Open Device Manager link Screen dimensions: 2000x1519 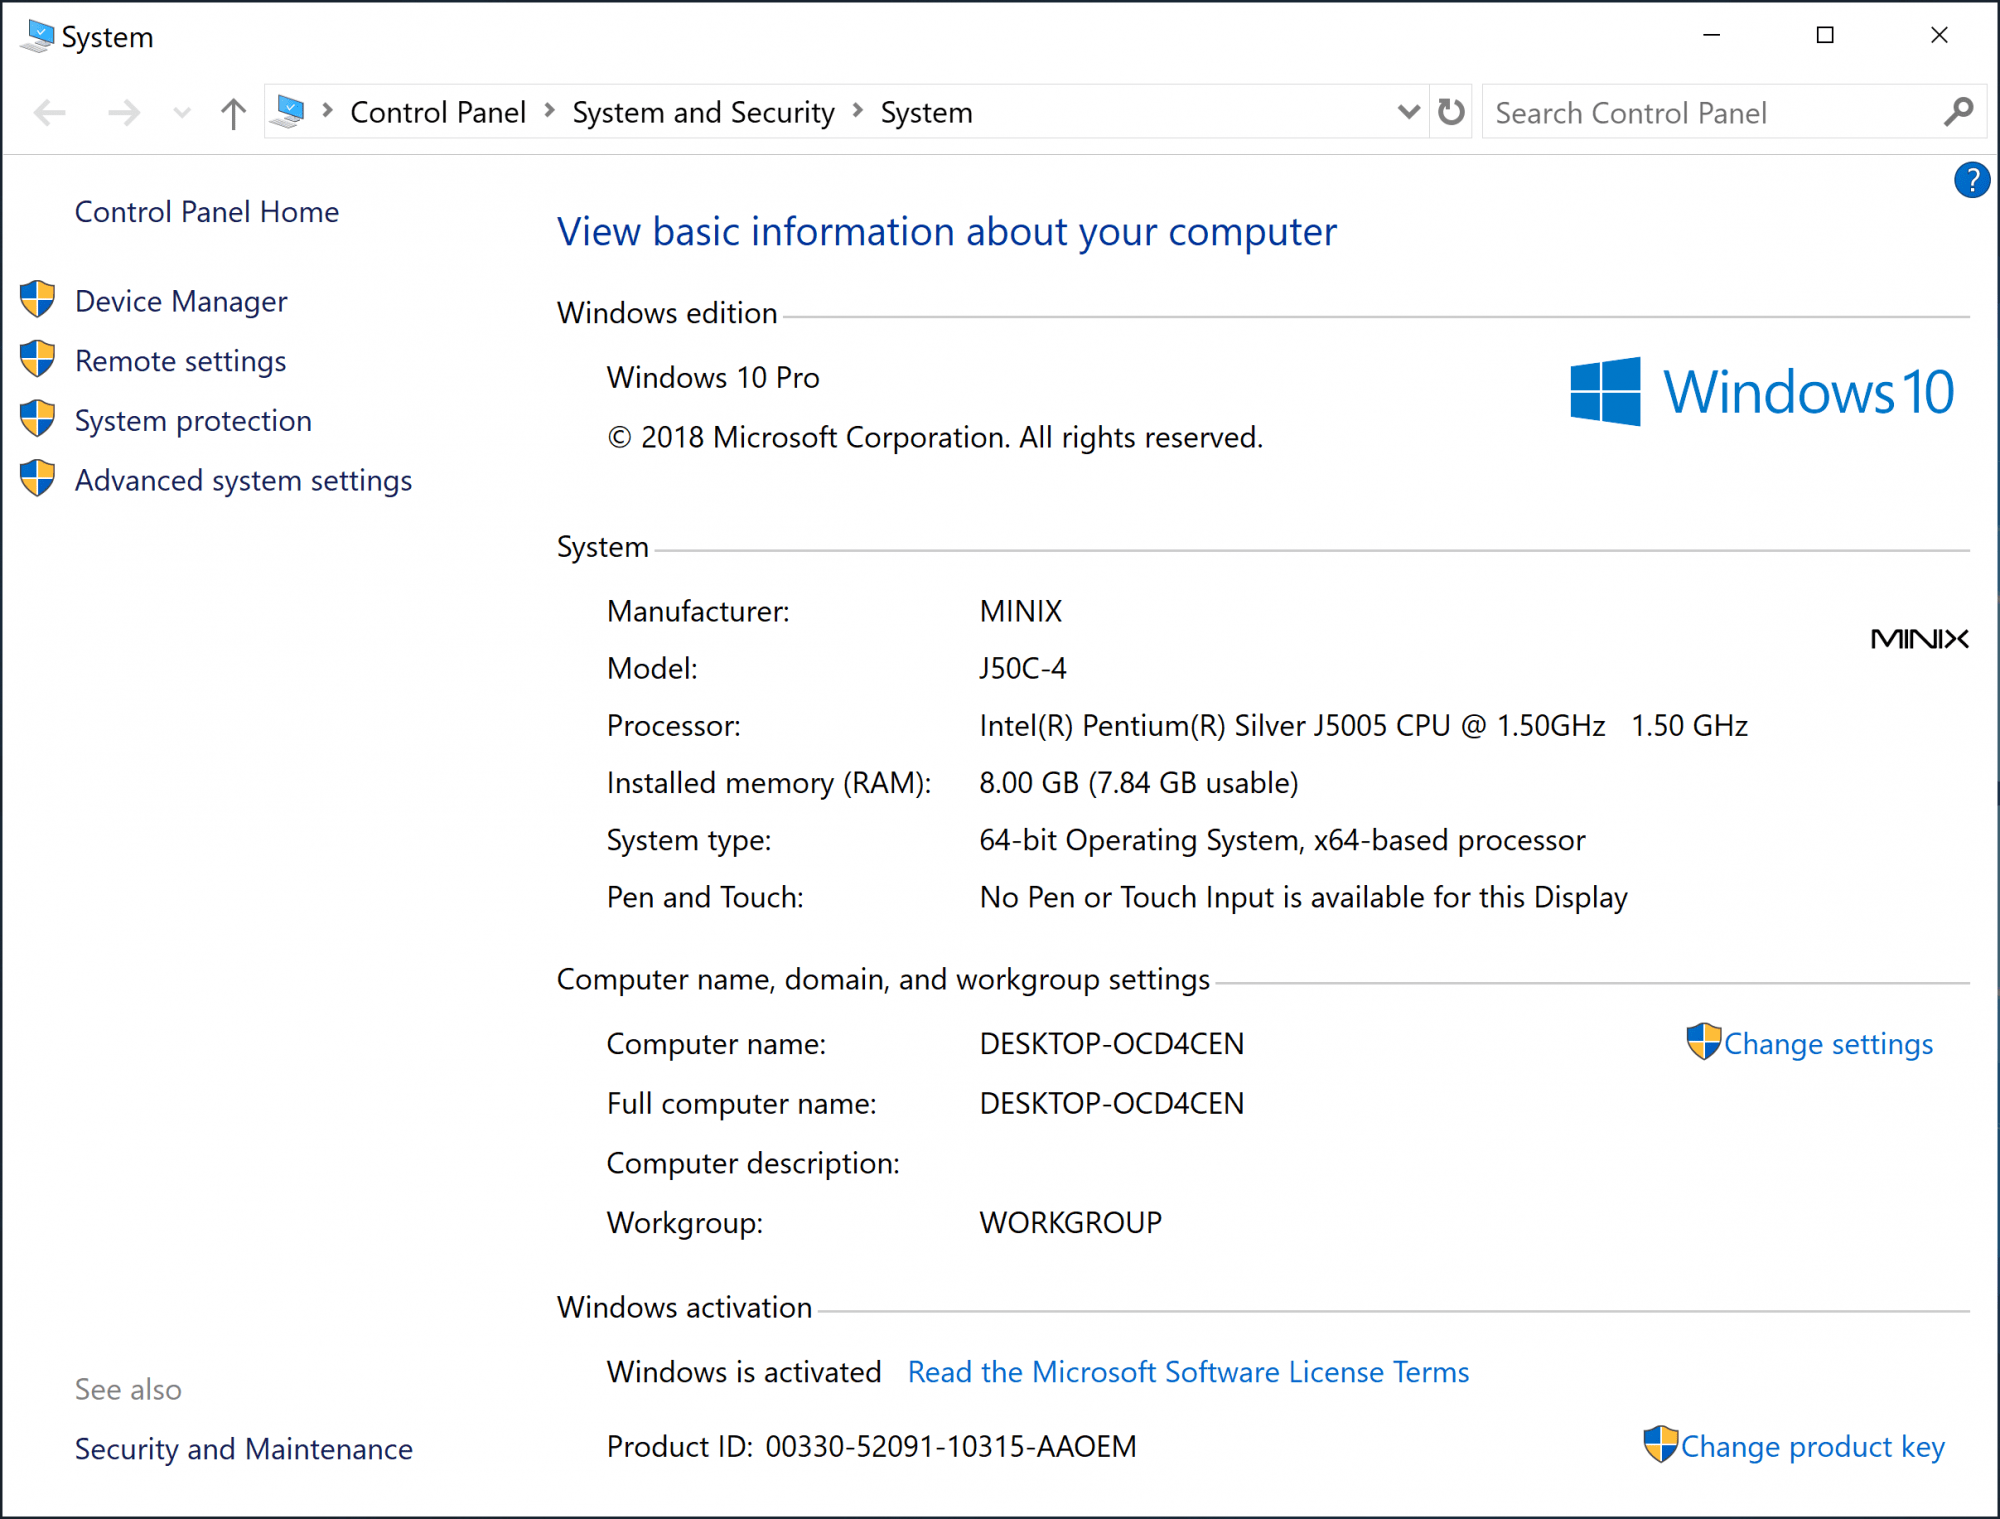coord(181,301)
